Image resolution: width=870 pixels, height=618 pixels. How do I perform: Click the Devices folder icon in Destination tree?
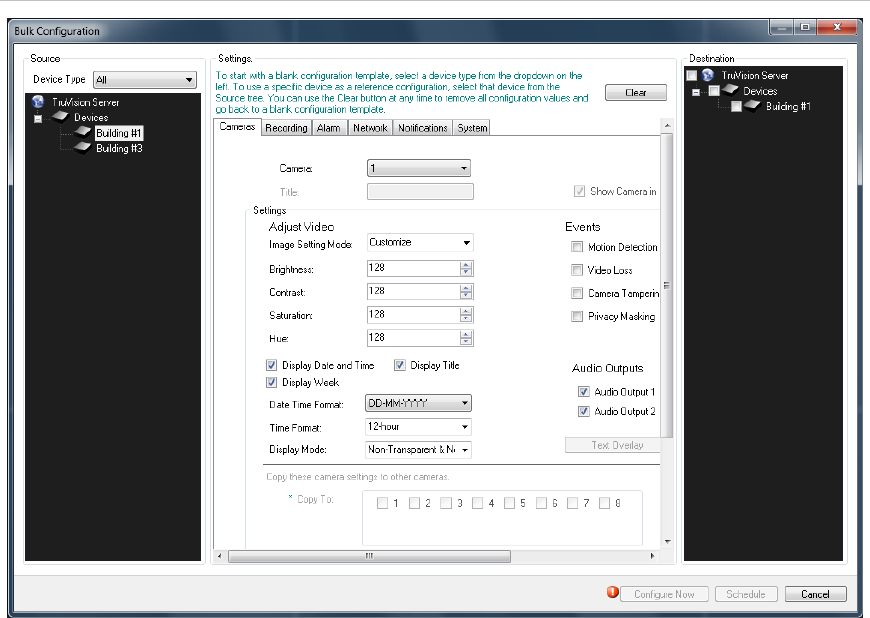(730, 90)
